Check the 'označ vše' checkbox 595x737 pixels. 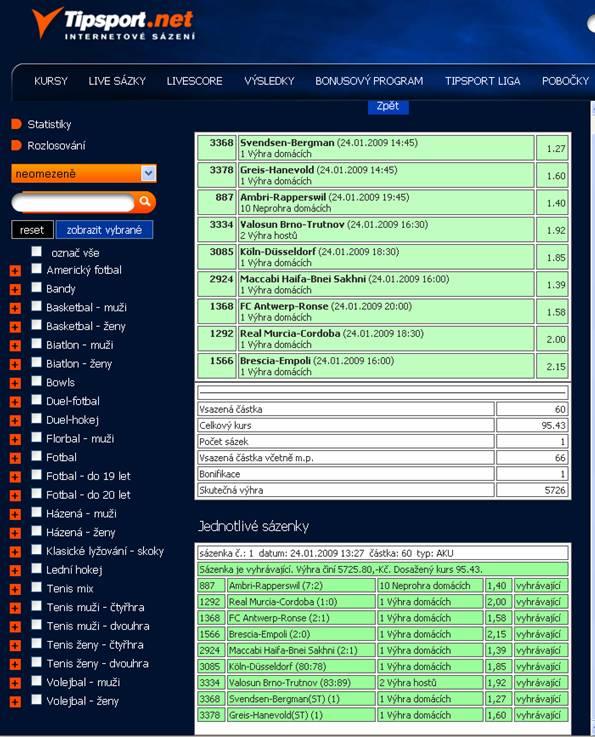37,251
